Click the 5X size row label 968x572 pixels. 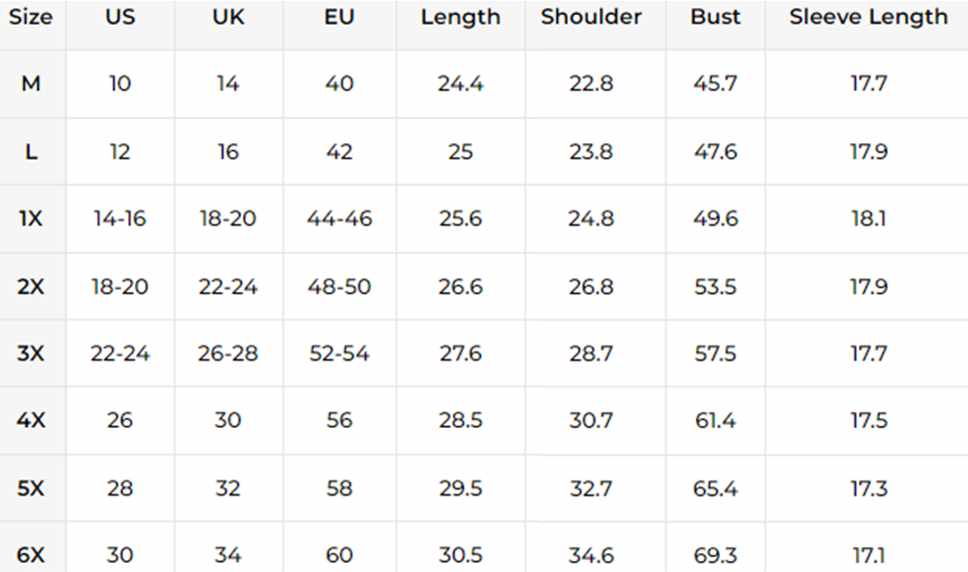31,489
